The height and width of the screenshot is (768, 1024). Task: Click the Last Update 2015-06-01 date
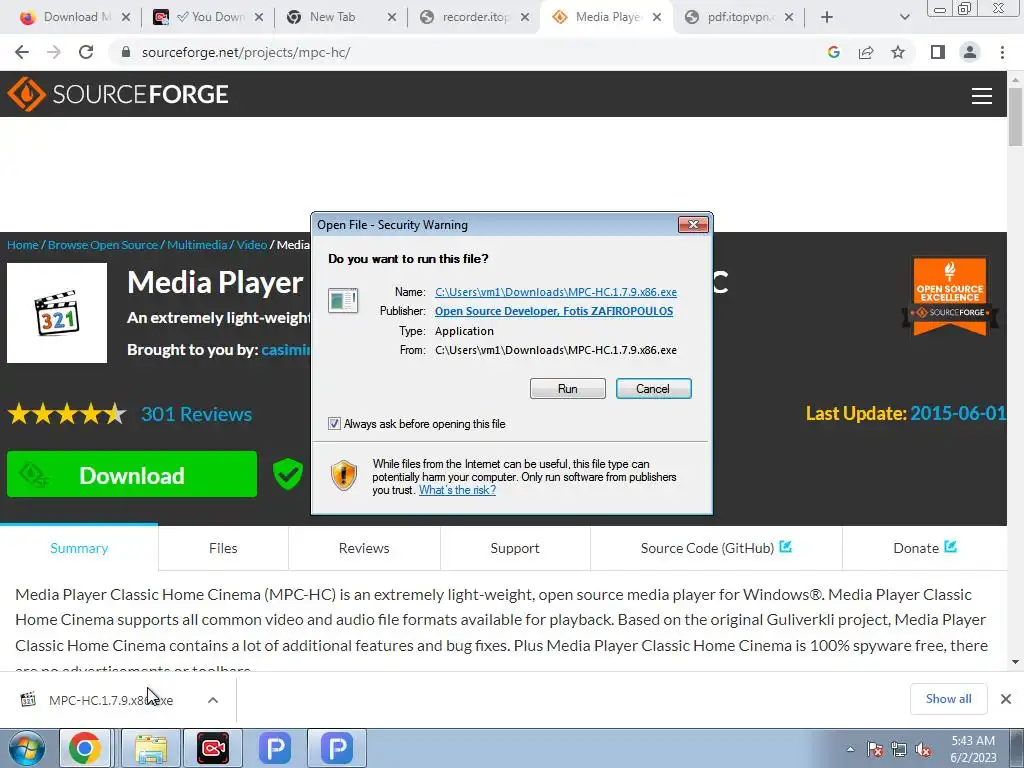point(957,413)
